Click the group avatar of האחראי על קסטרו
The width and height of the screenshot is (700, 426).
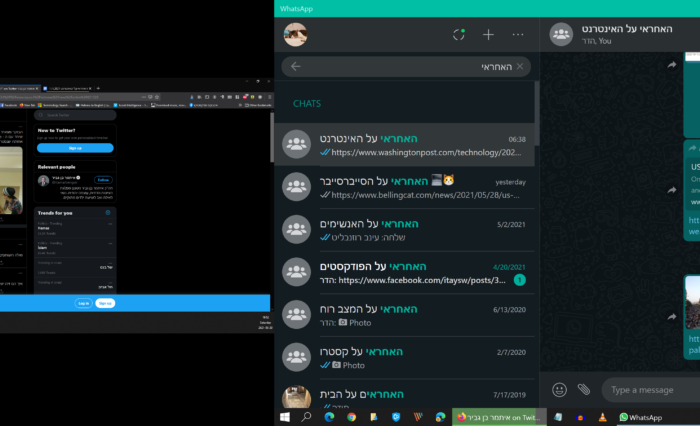[296, 357]
